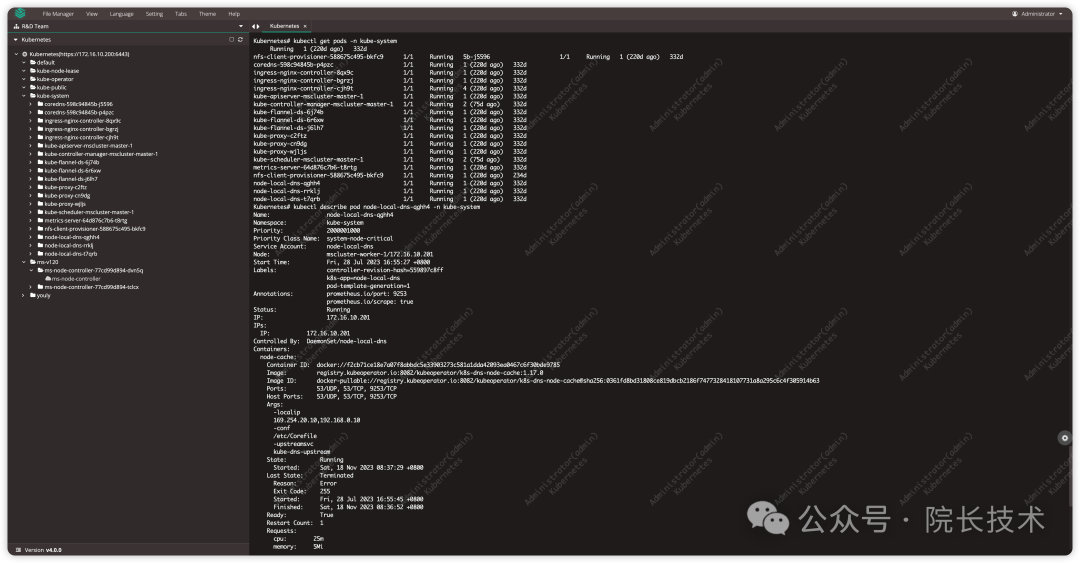This screenshot has height=563, width=1080.
Task: Collapse the kube-system namespace
Action: (x=24, y=96)
